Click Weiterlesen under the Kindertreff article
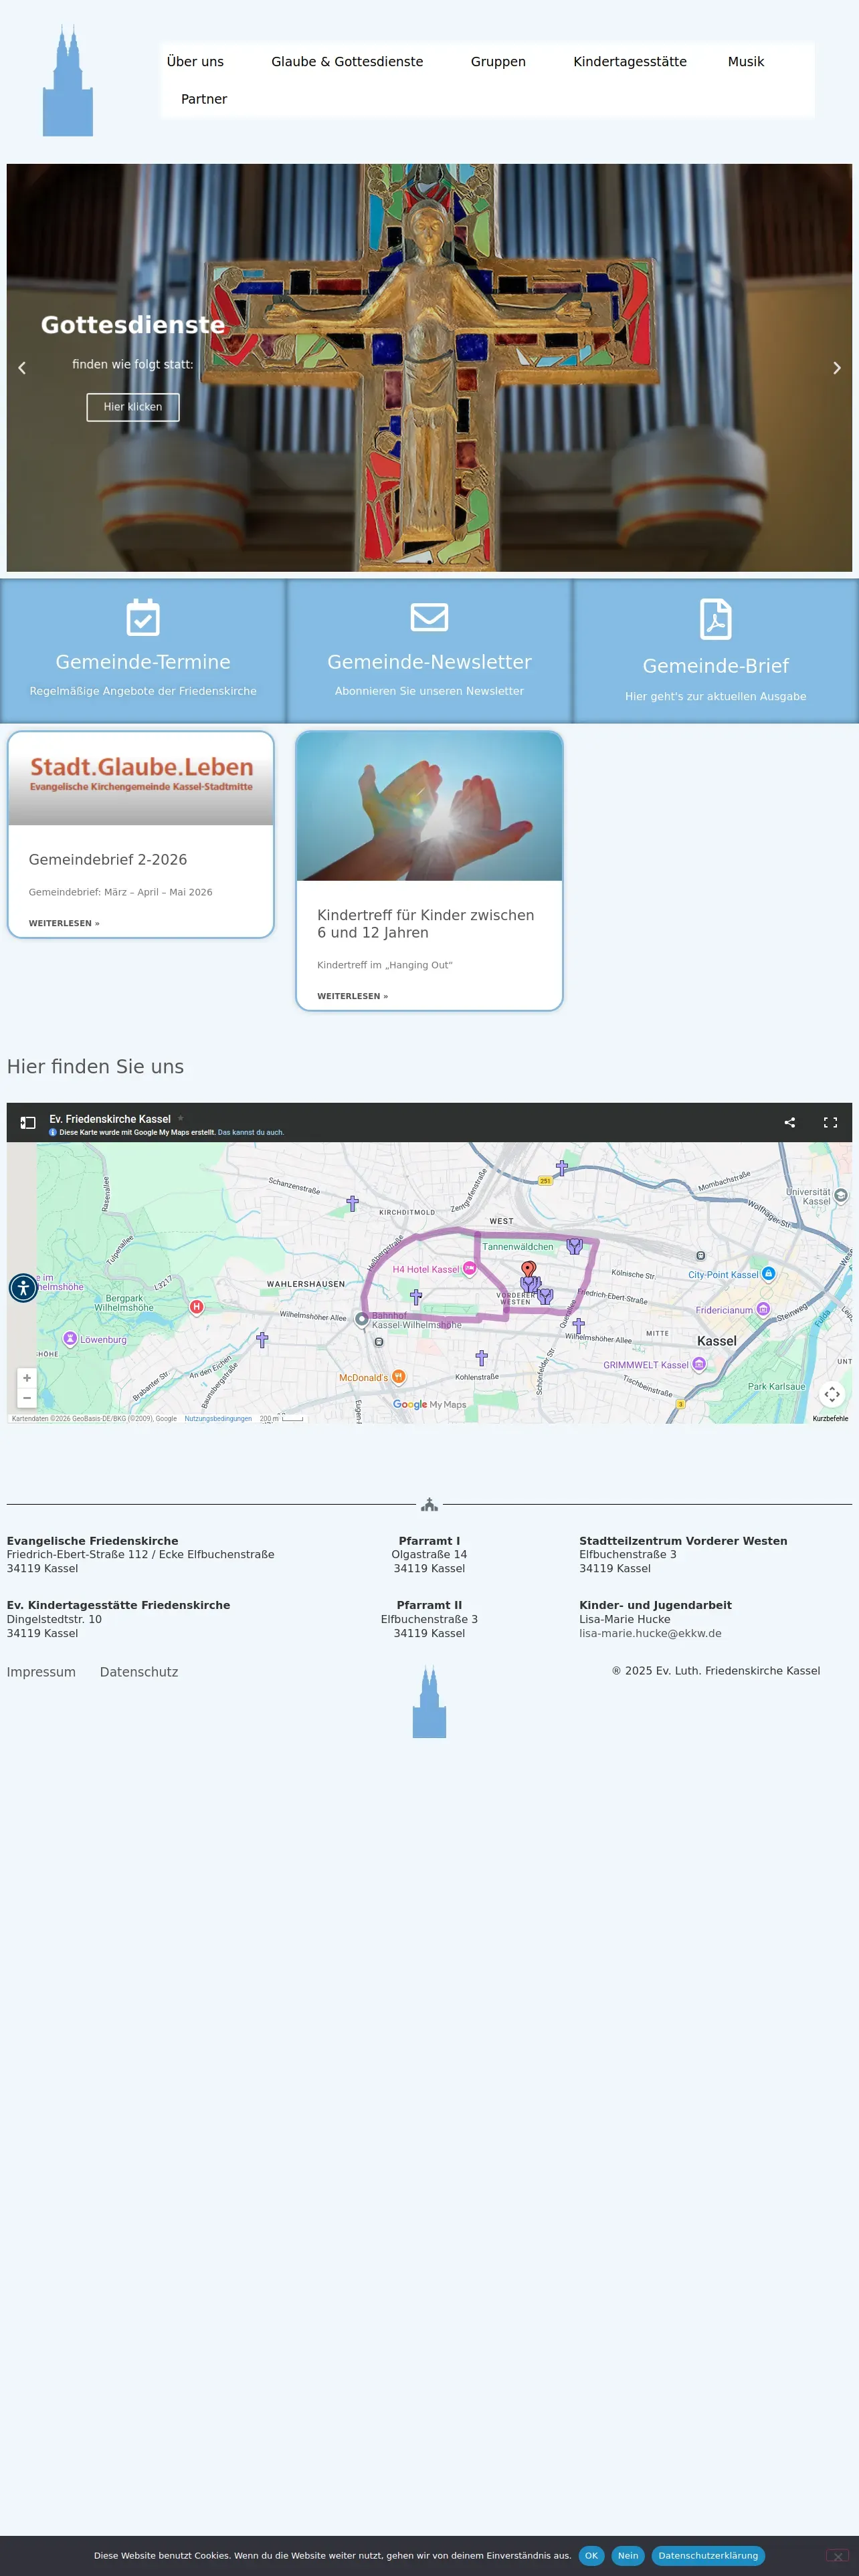Viewport: 859px width, 2576px height. coord(352,996)
